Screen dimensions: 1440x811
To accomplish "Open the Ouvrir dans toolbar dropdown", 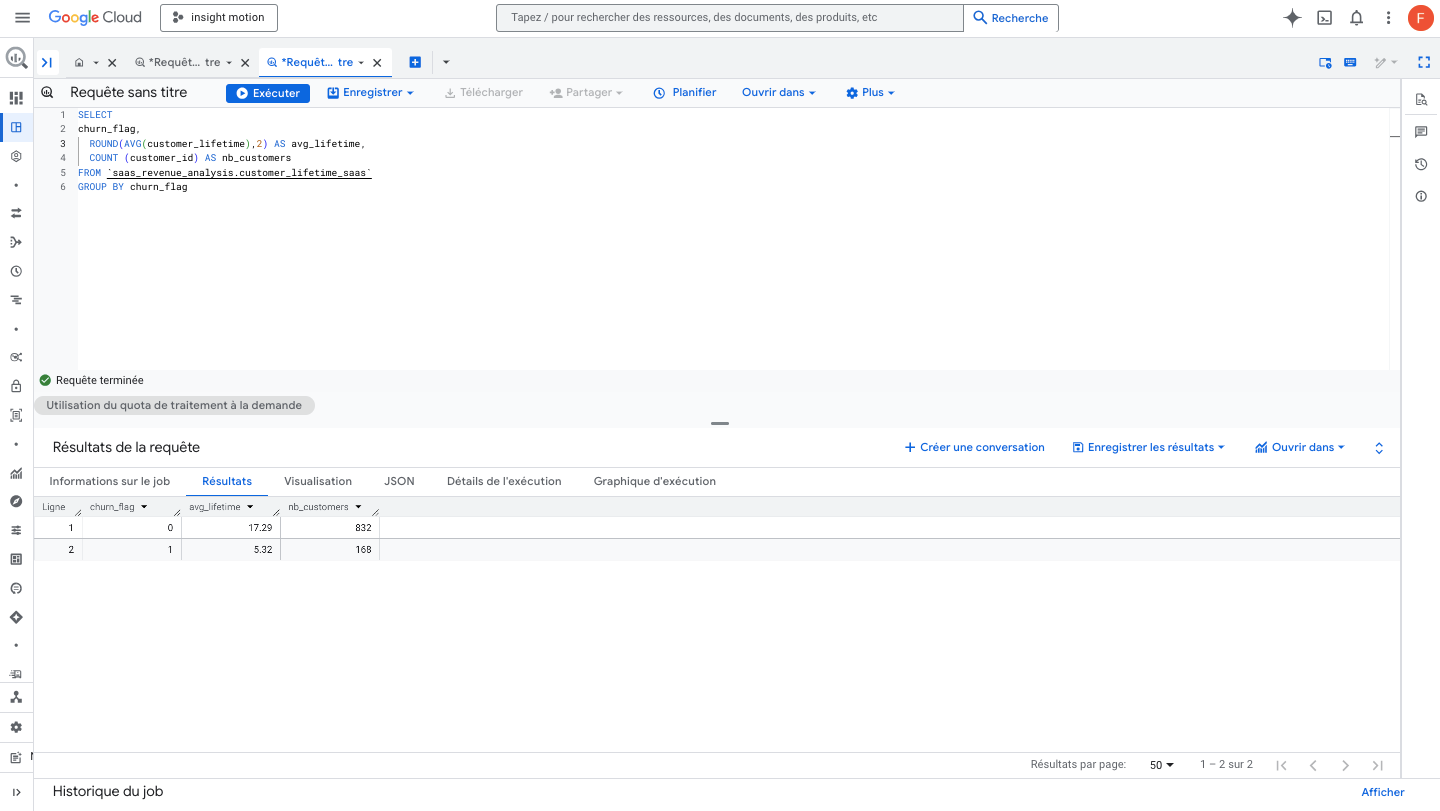I will click(x=779, y=93).
